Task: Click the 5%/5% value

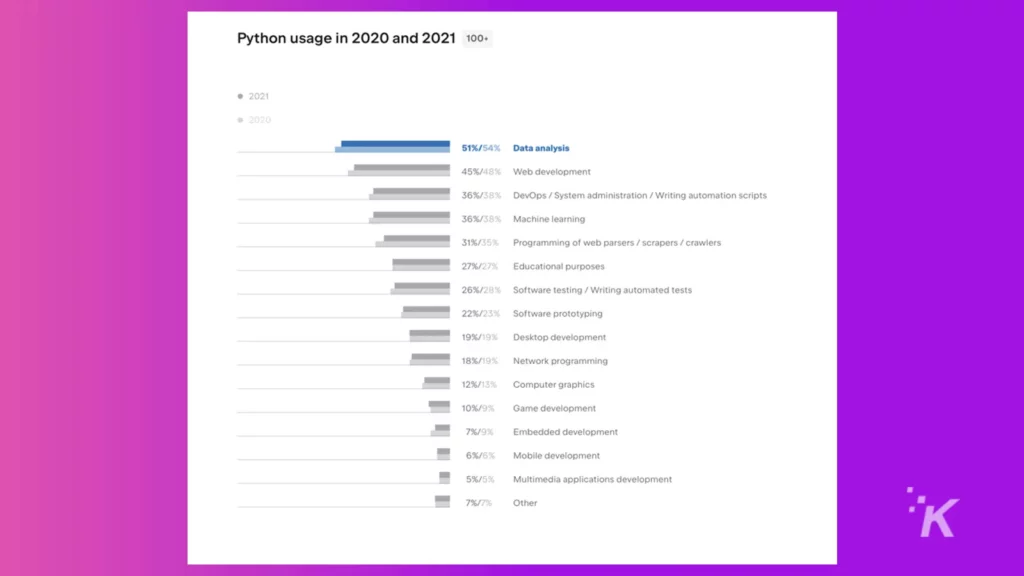Action: coord(480,479)
